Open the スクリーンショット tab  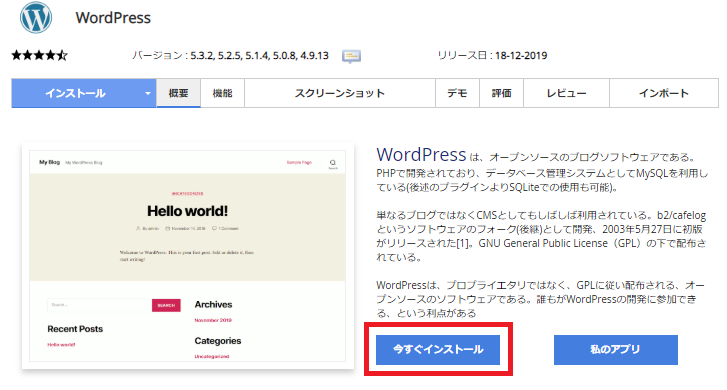click(340, 93)
